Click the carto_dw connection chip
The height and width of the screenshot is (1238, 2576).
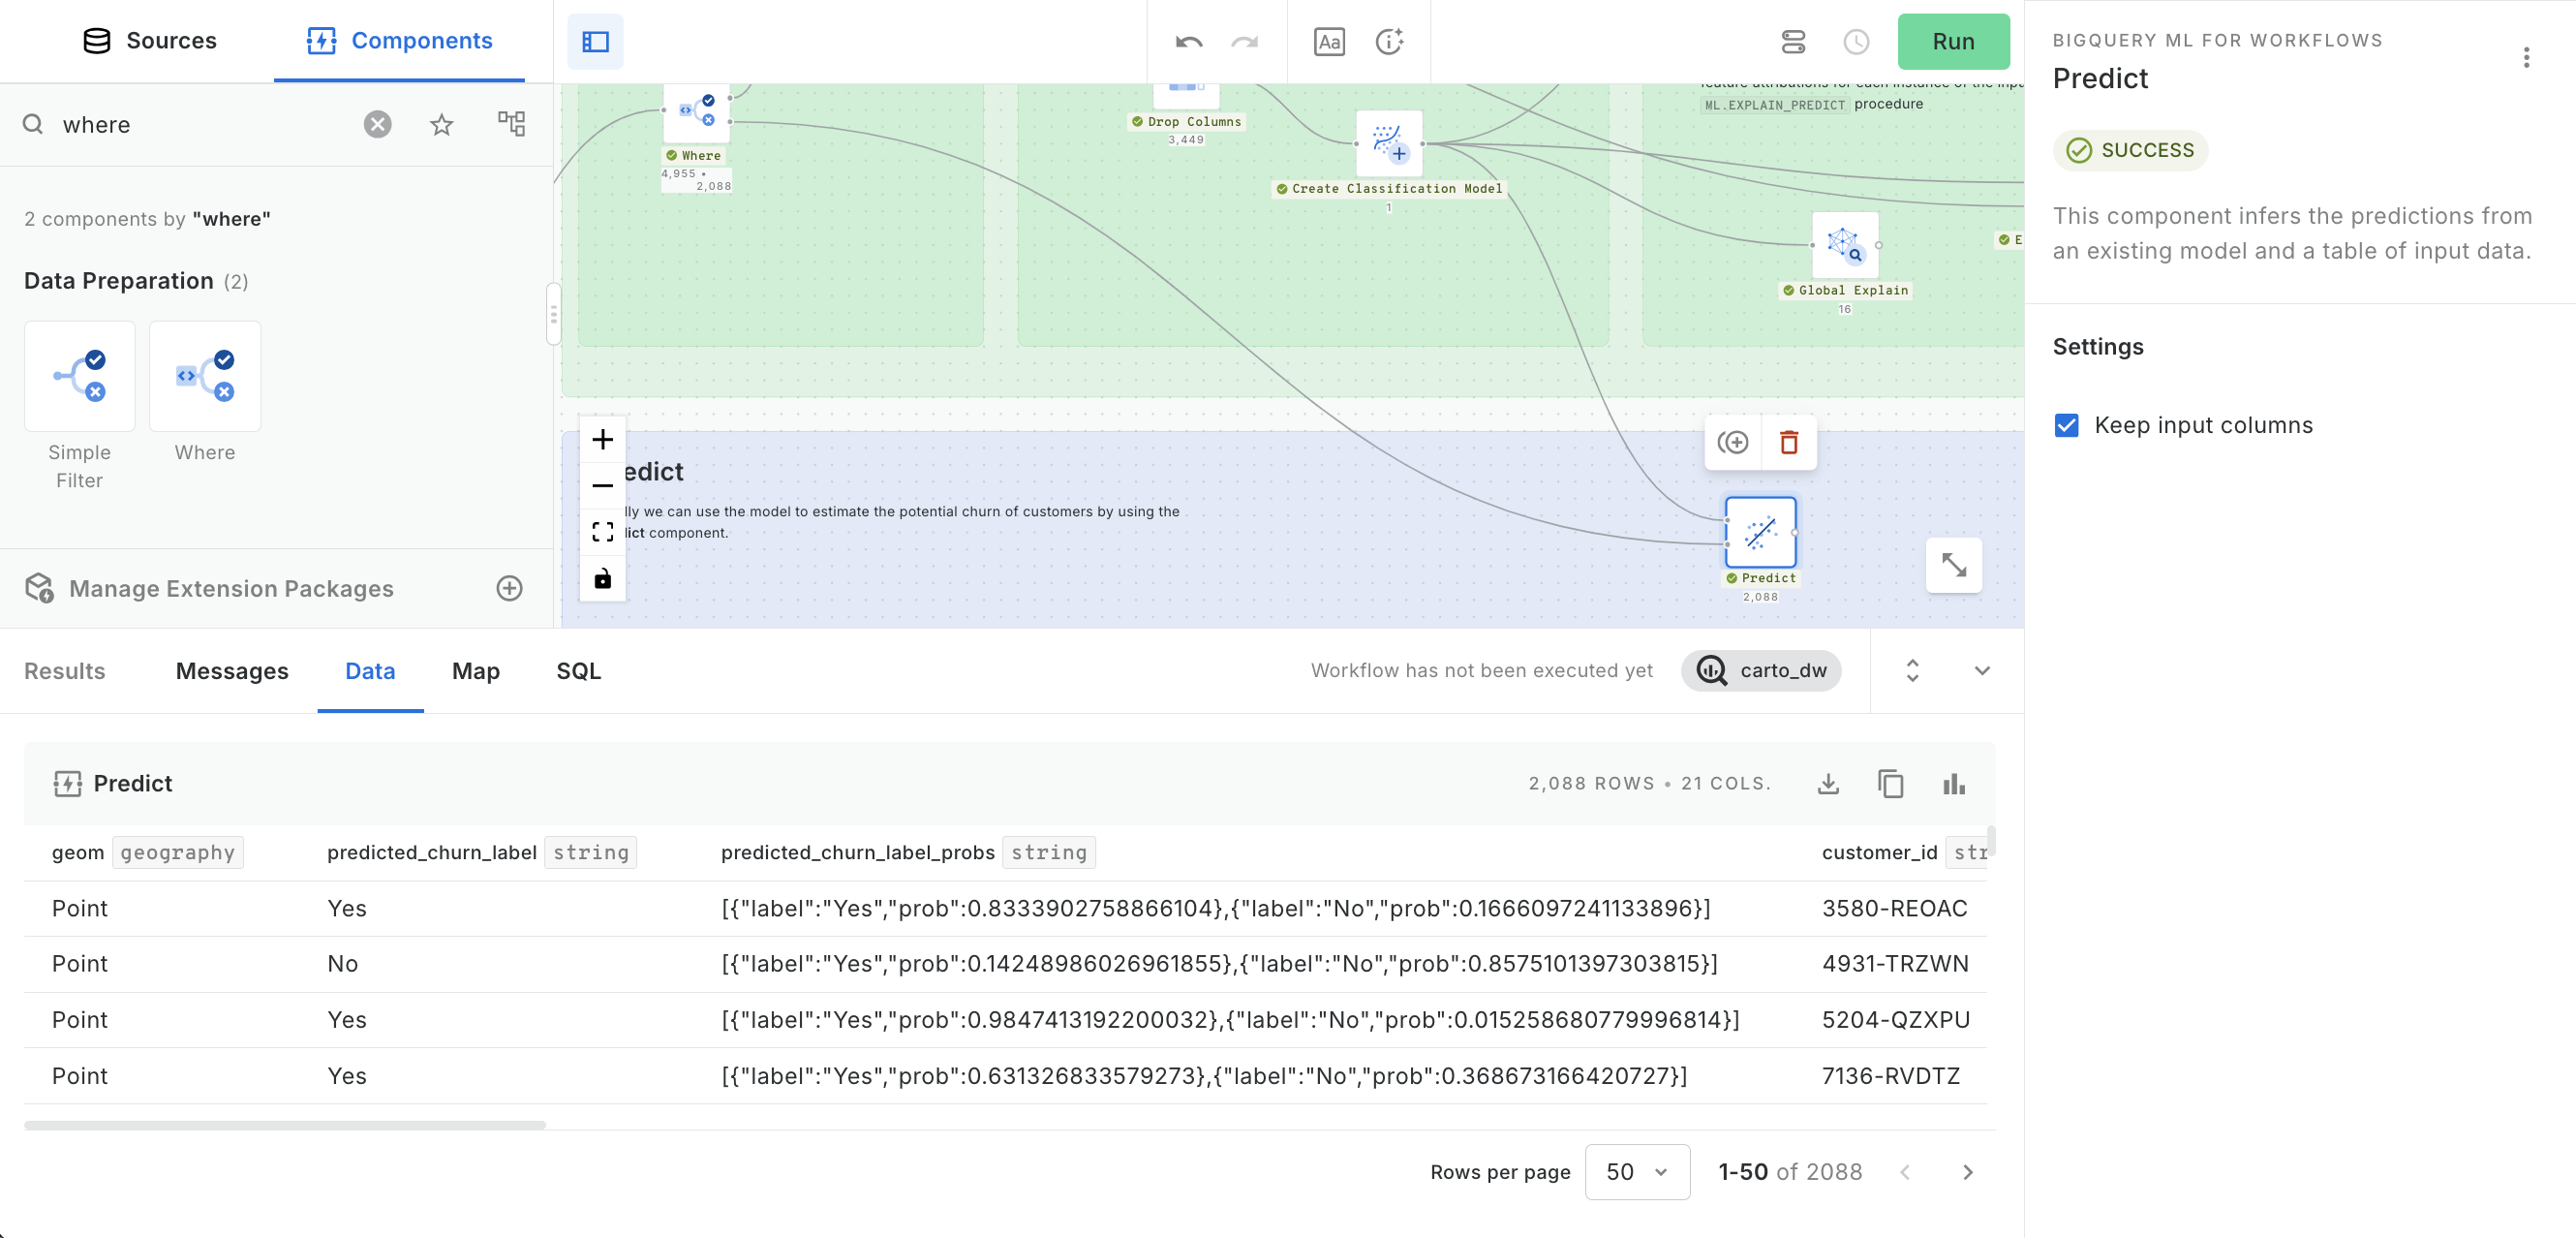[x=1761, y=671]
